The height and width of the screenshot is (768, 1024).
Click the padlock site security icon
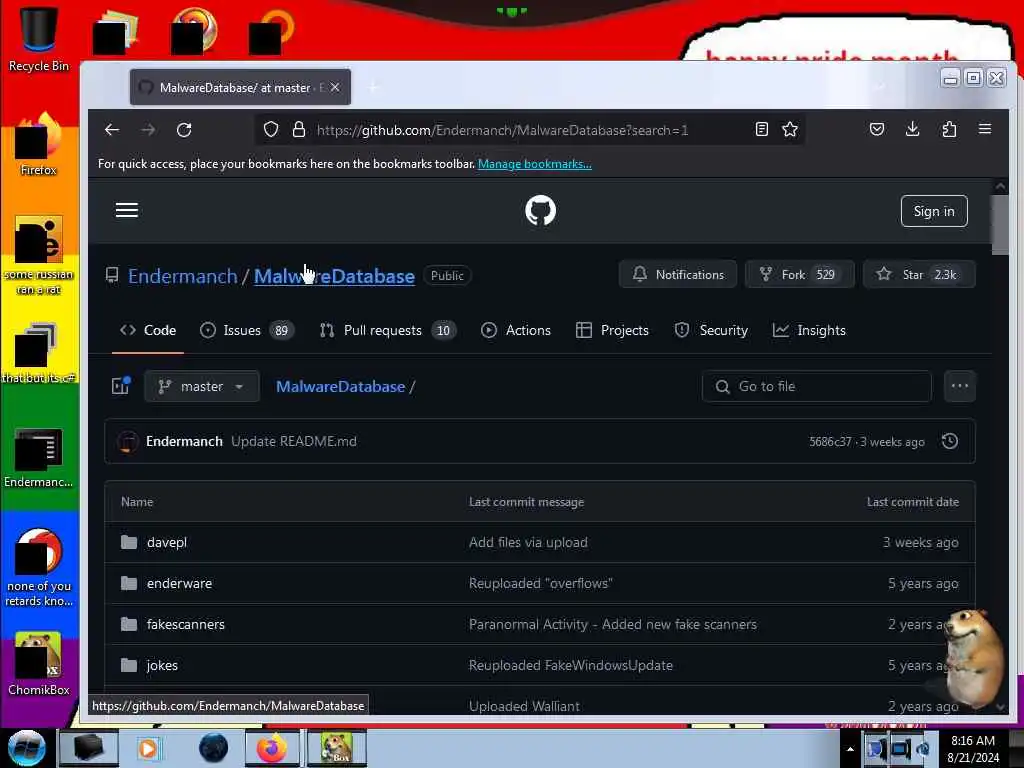pos(299,130)
